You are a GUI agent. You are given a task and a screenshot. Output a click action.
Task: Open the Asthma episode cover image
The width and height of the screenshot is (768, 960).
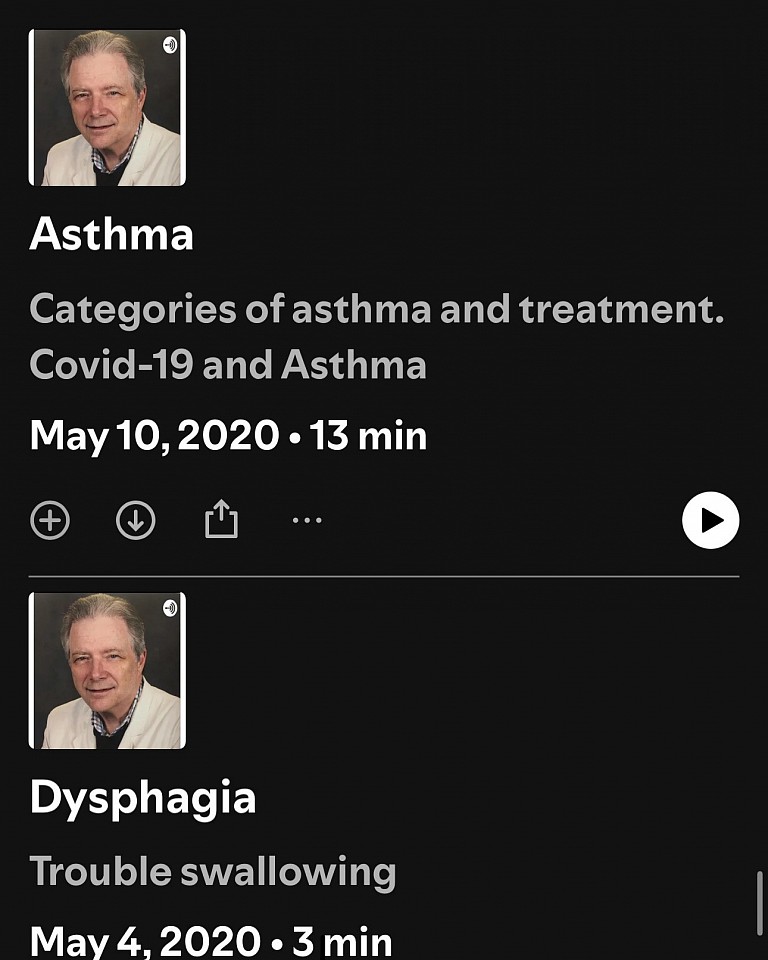click(107, 108)
